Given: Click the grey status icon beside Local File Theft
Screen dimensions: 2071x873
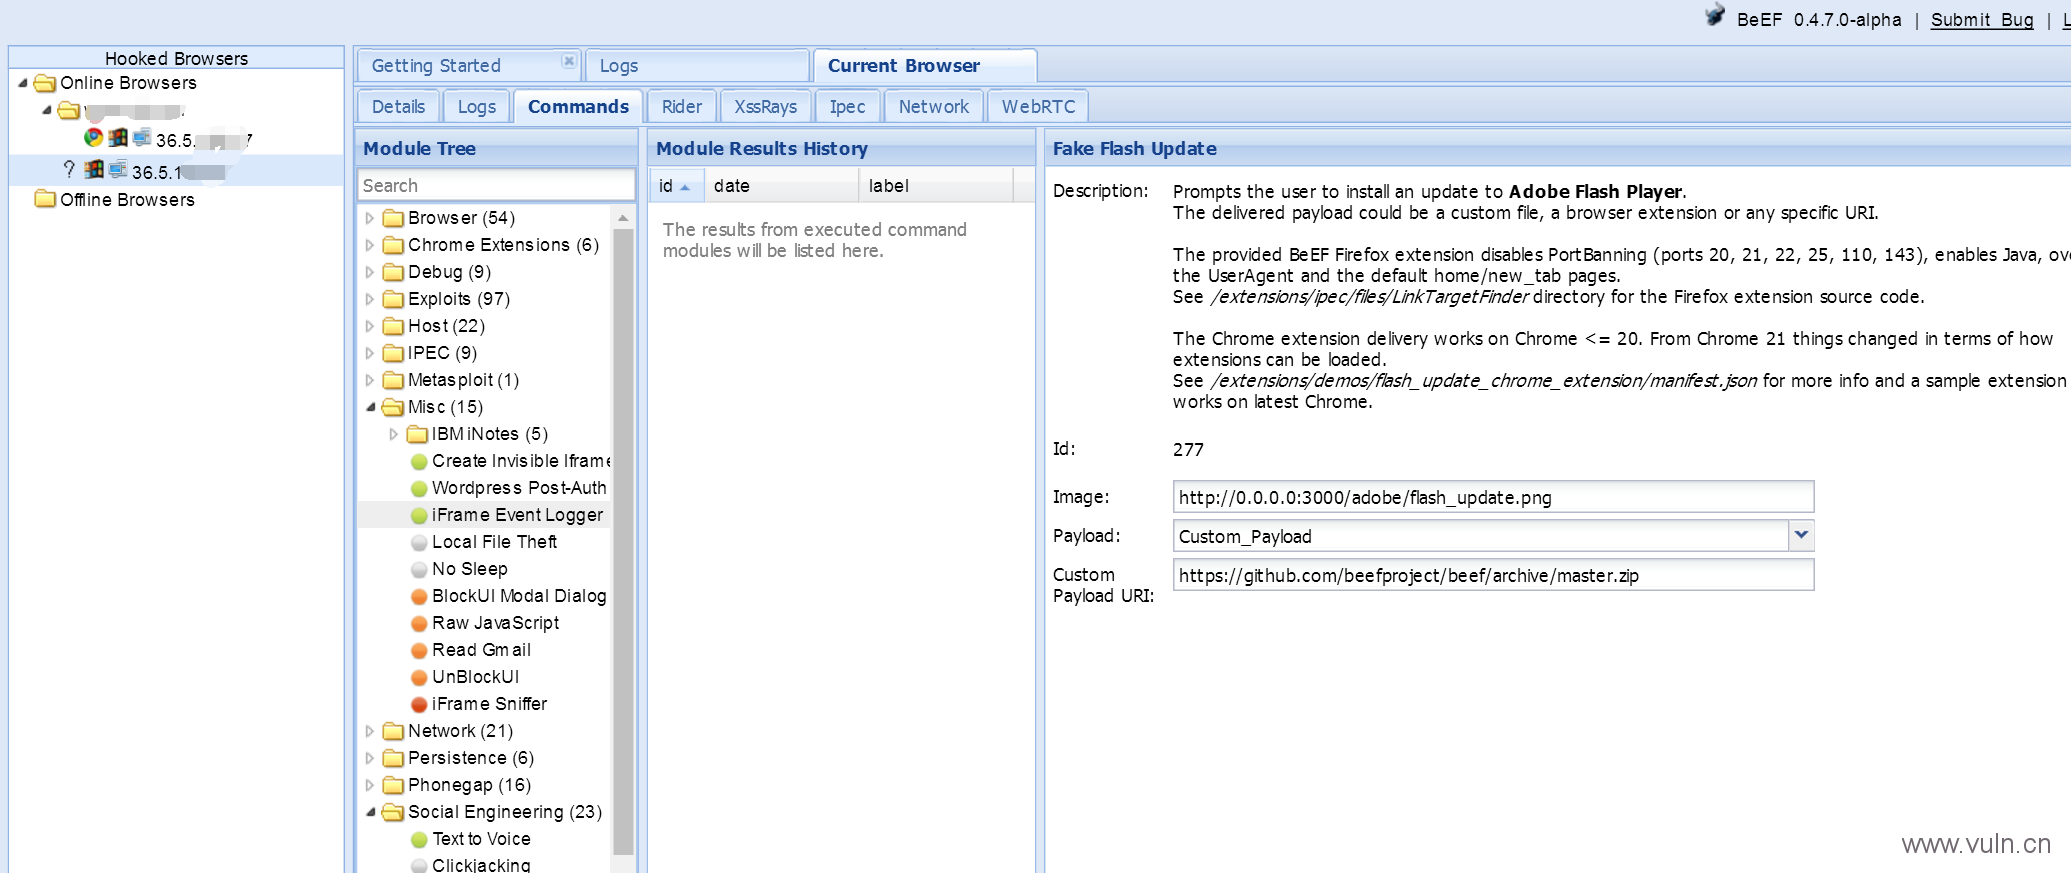Looking at the screenshot, I should 419,543.
